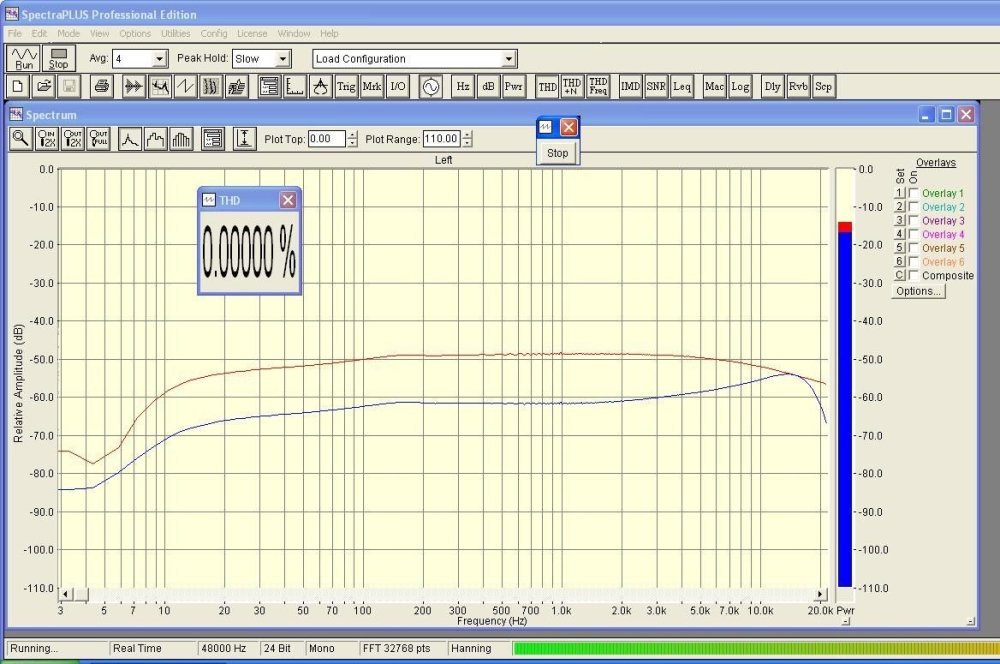Open the Load Configuration dropdown
1000x664 pixels.
click(509, 59)
